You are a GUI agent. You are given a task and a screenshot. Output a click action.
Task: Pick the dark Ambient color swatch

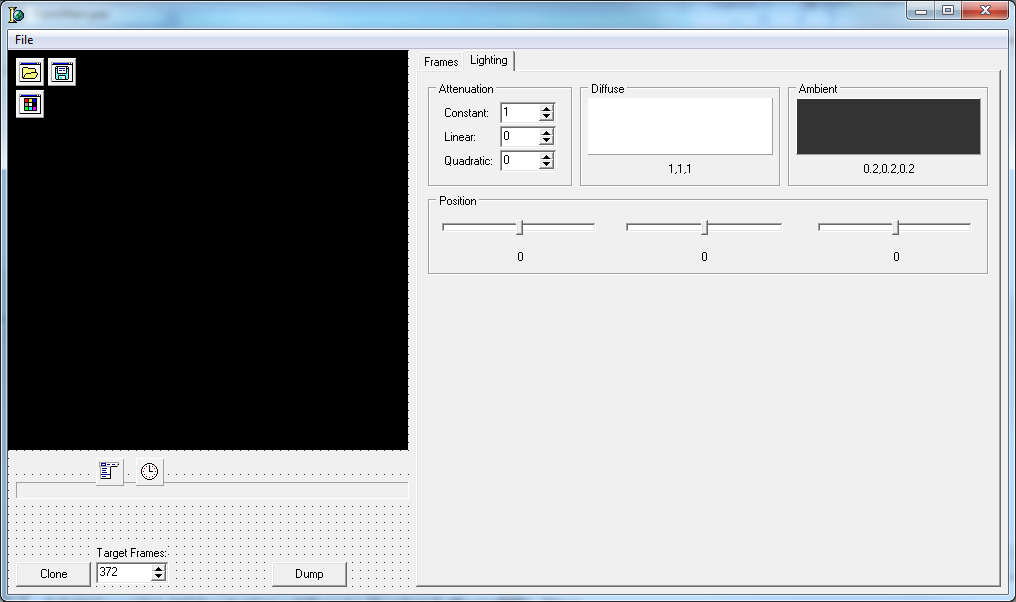pyautogui.click(x=888, y=126)
